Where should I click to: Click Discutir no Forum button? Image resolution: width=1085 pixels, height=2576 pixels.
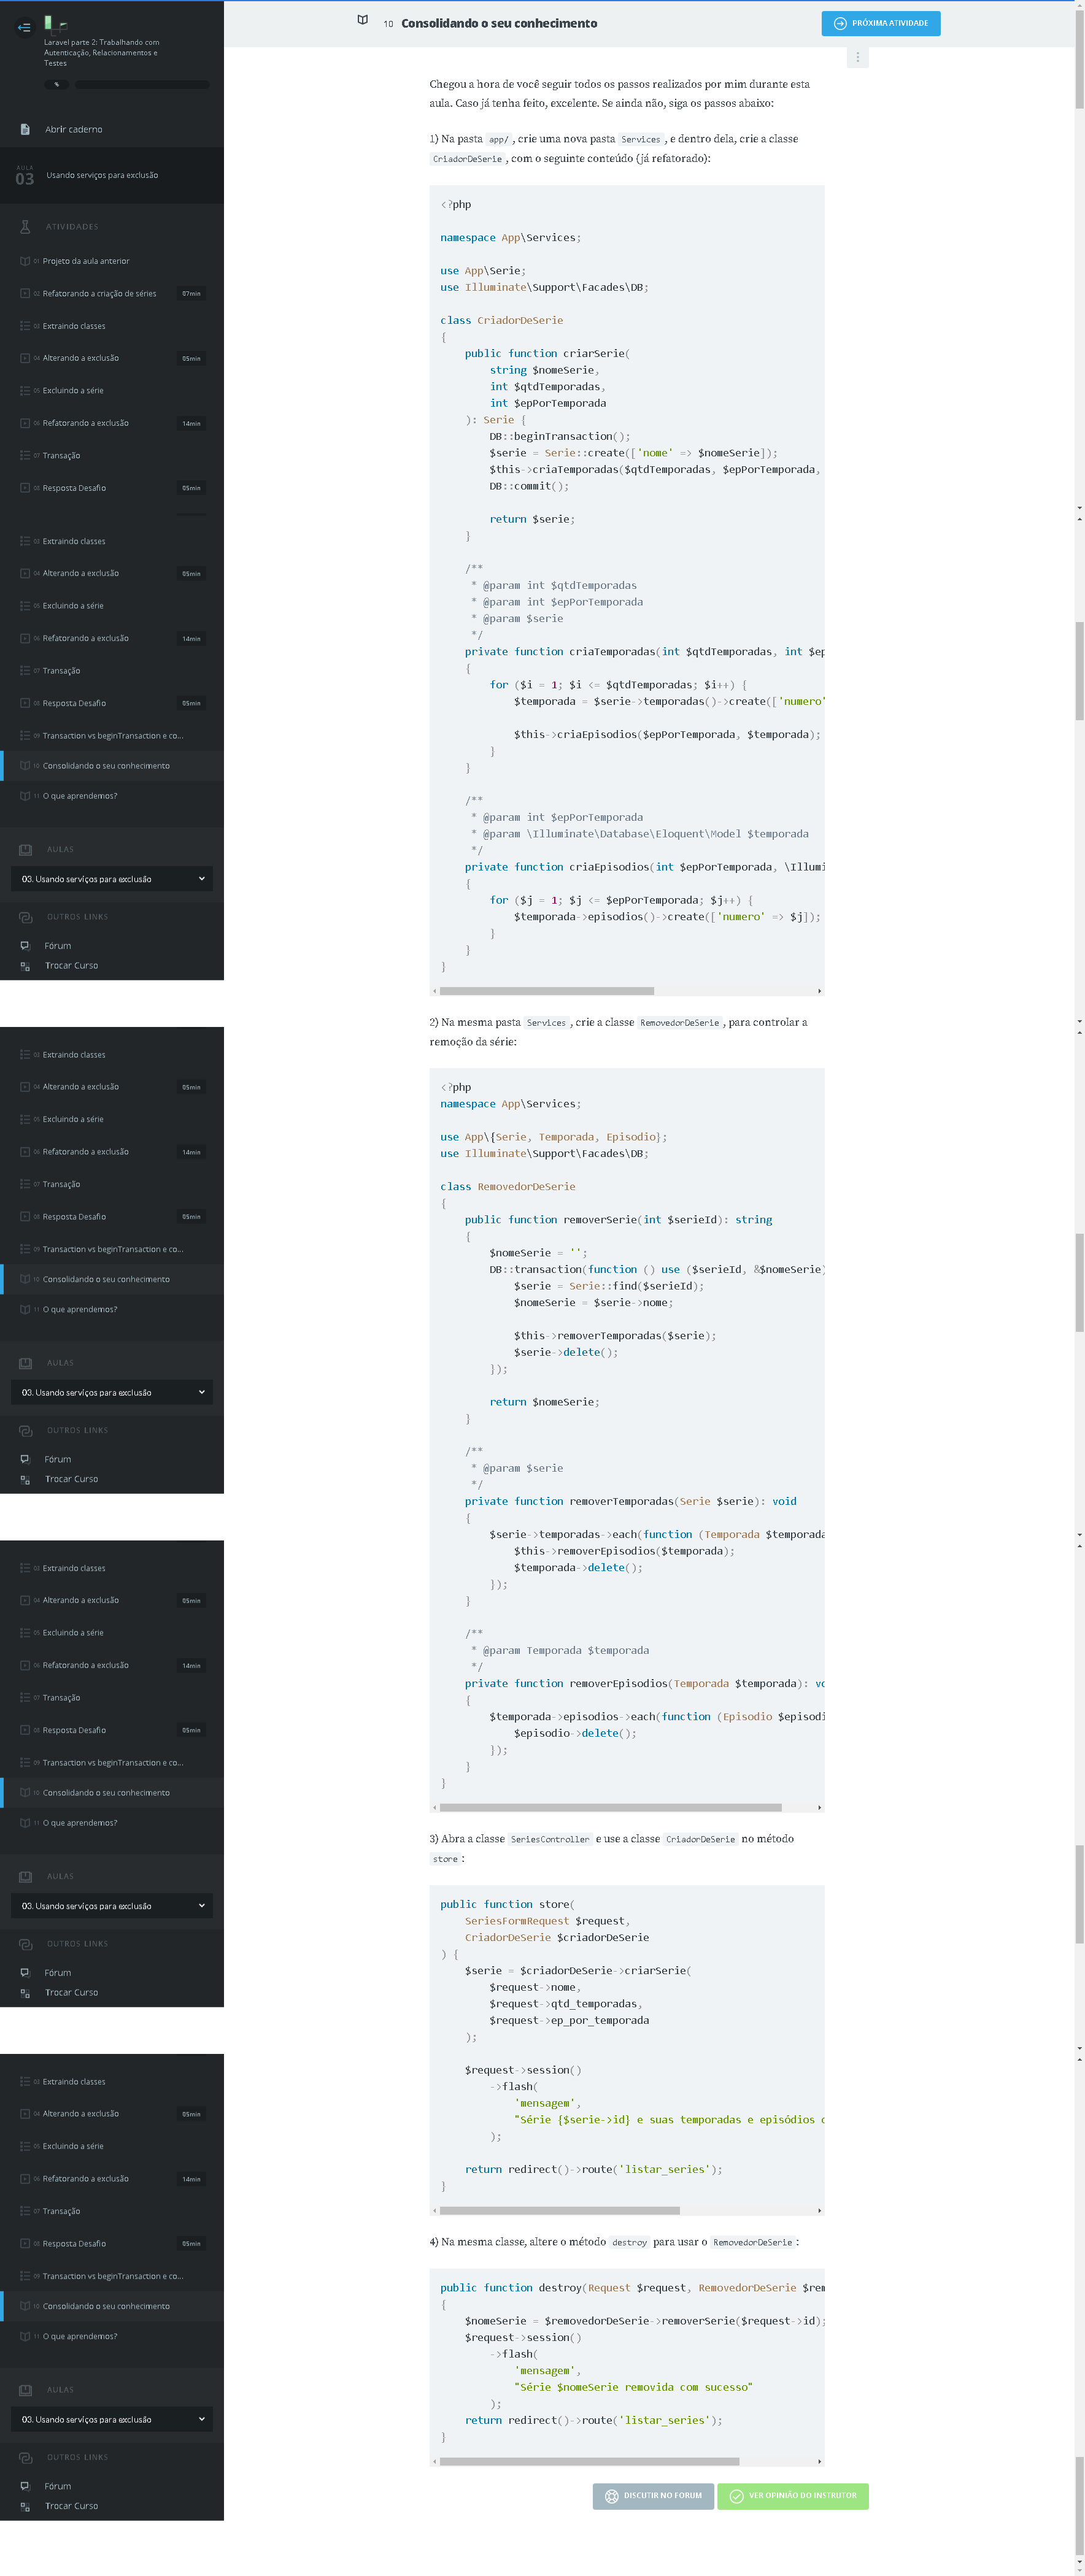click(x=653, y=2495)
